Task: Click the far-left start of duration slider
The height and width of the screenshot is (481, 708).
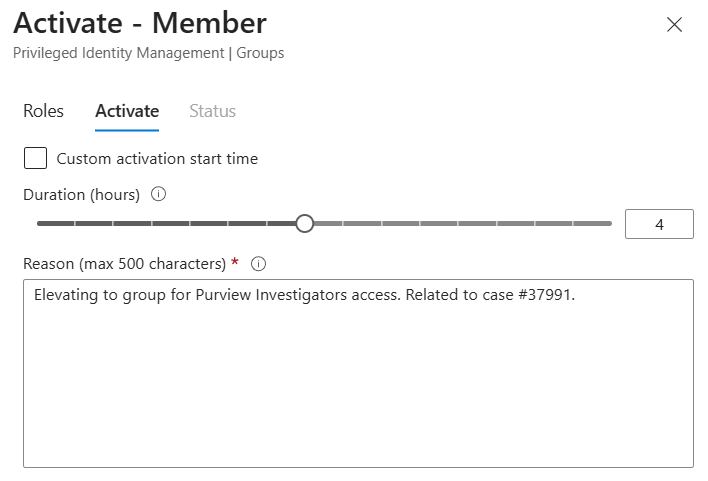Action: click(39, 224)
